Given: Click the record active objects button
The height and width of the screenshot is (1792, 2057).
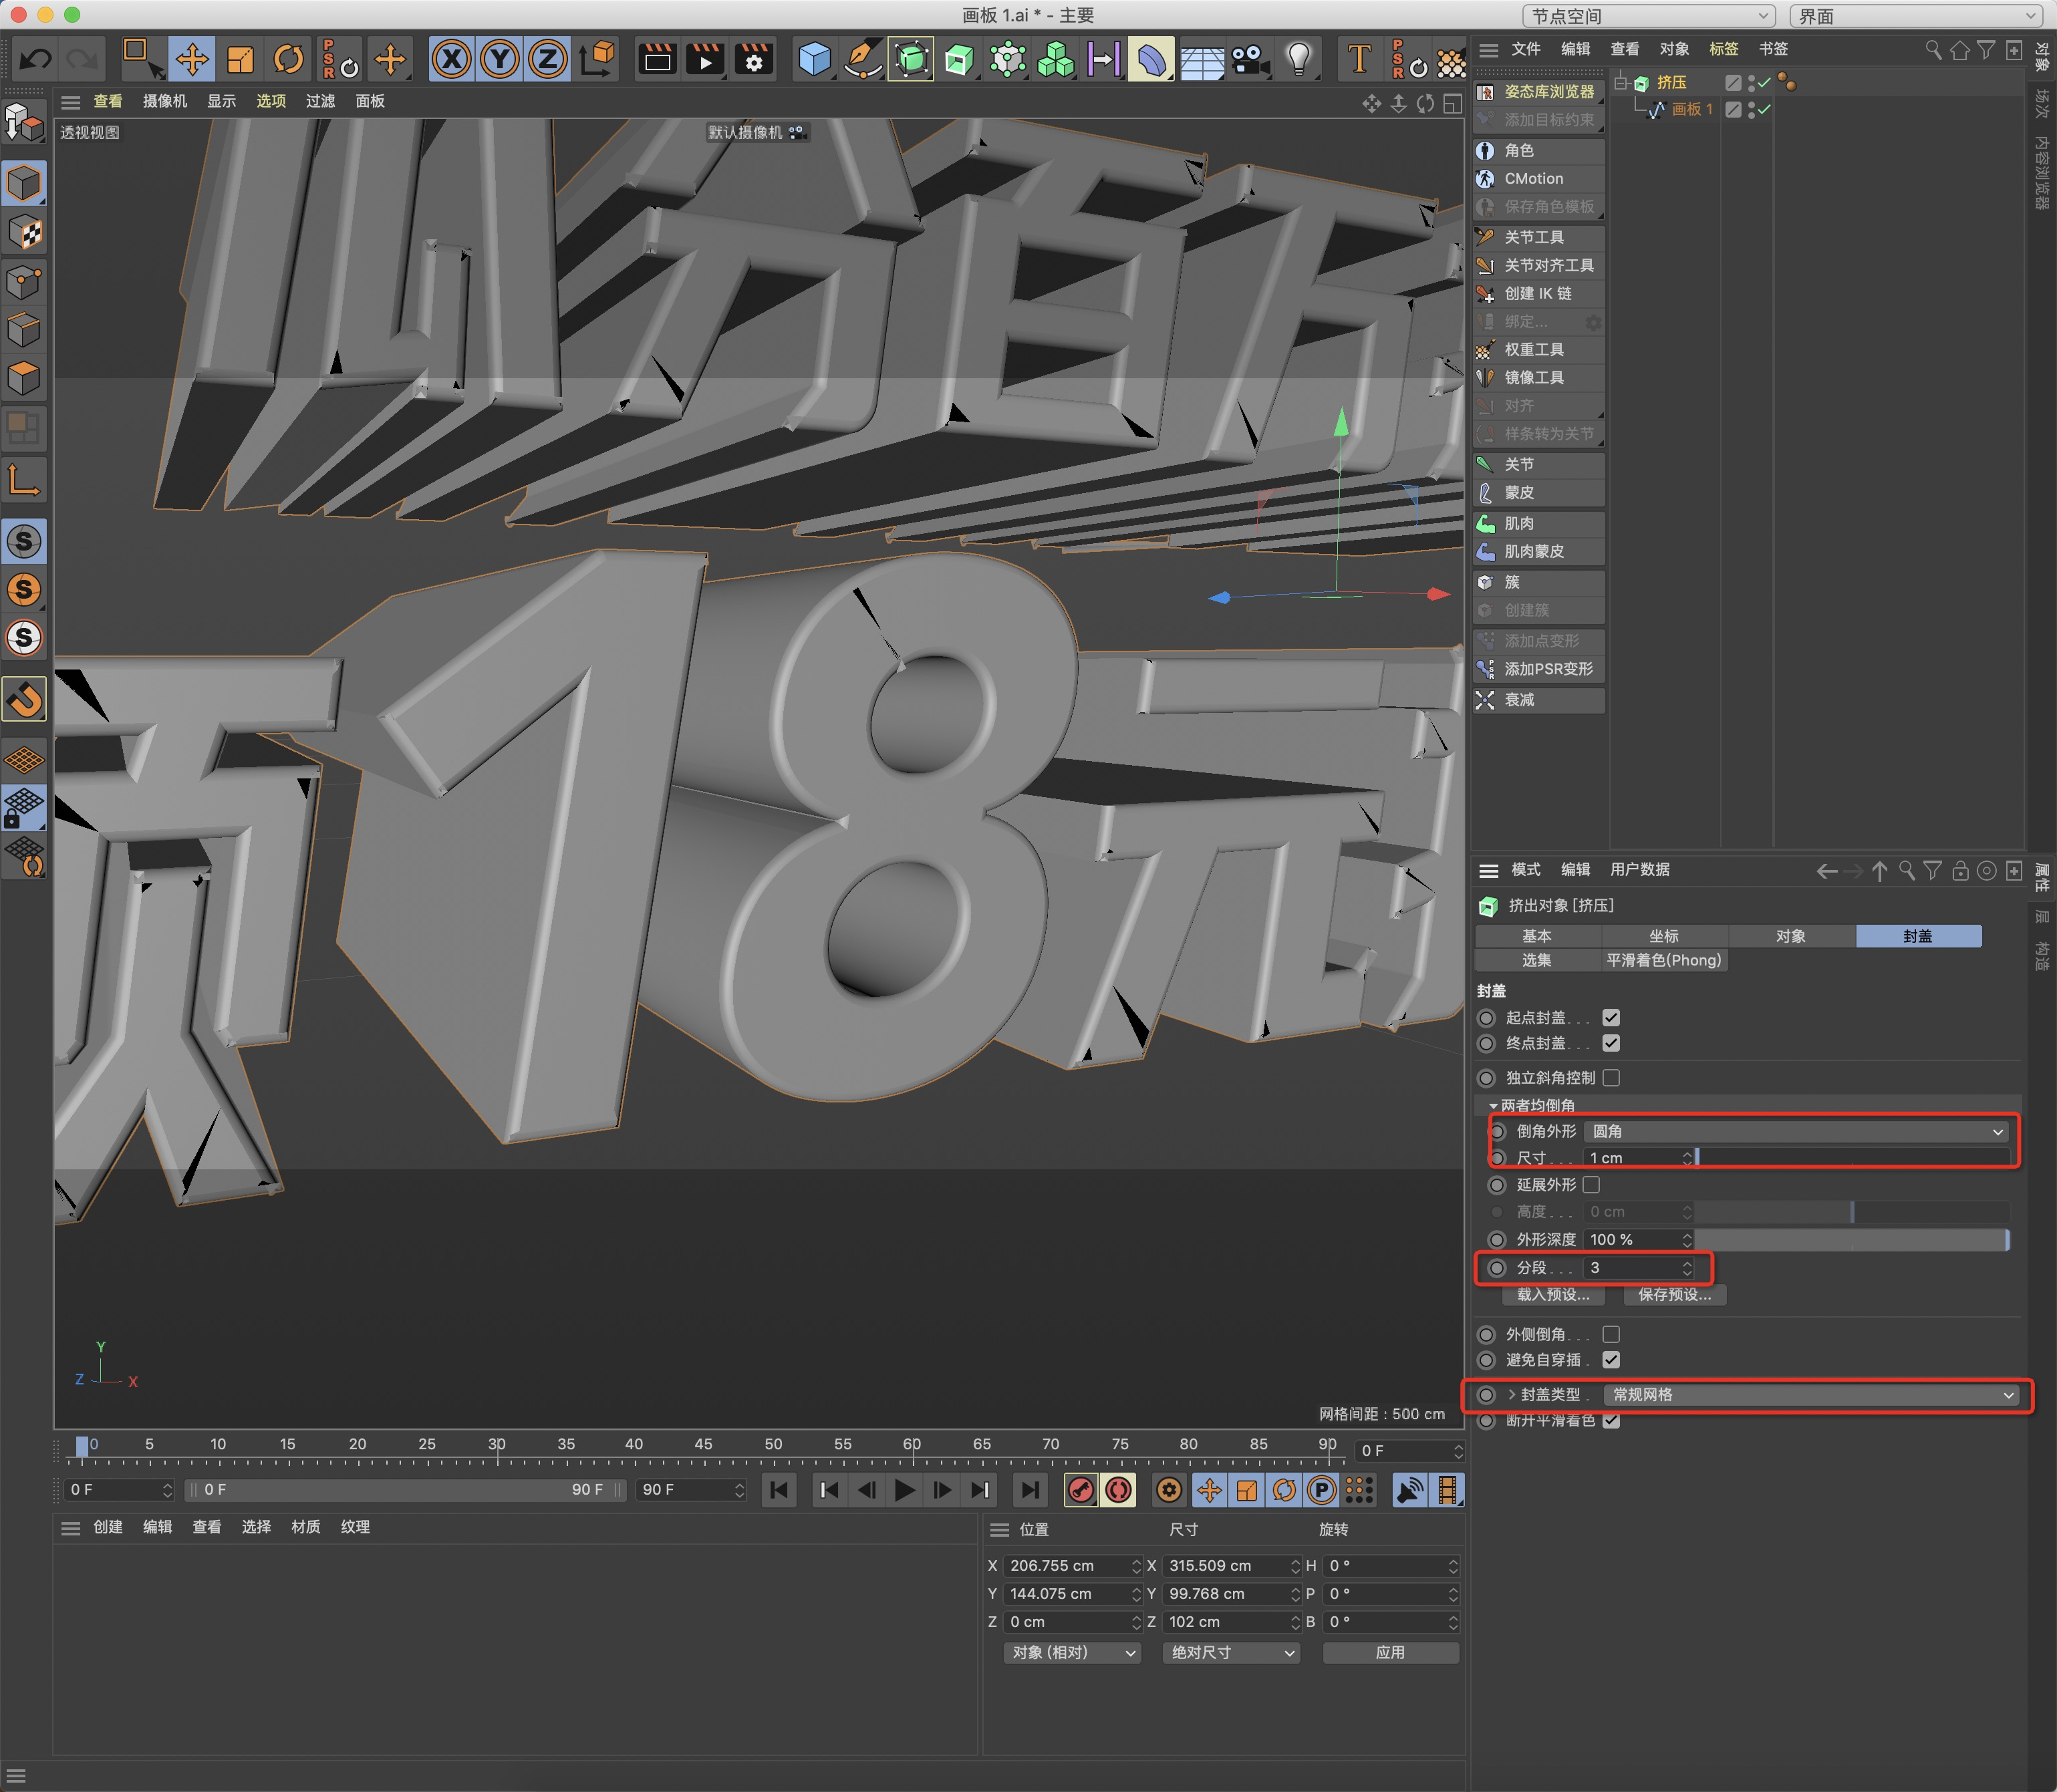Looking at the screenshot, I should [x=1080, y=1490].
